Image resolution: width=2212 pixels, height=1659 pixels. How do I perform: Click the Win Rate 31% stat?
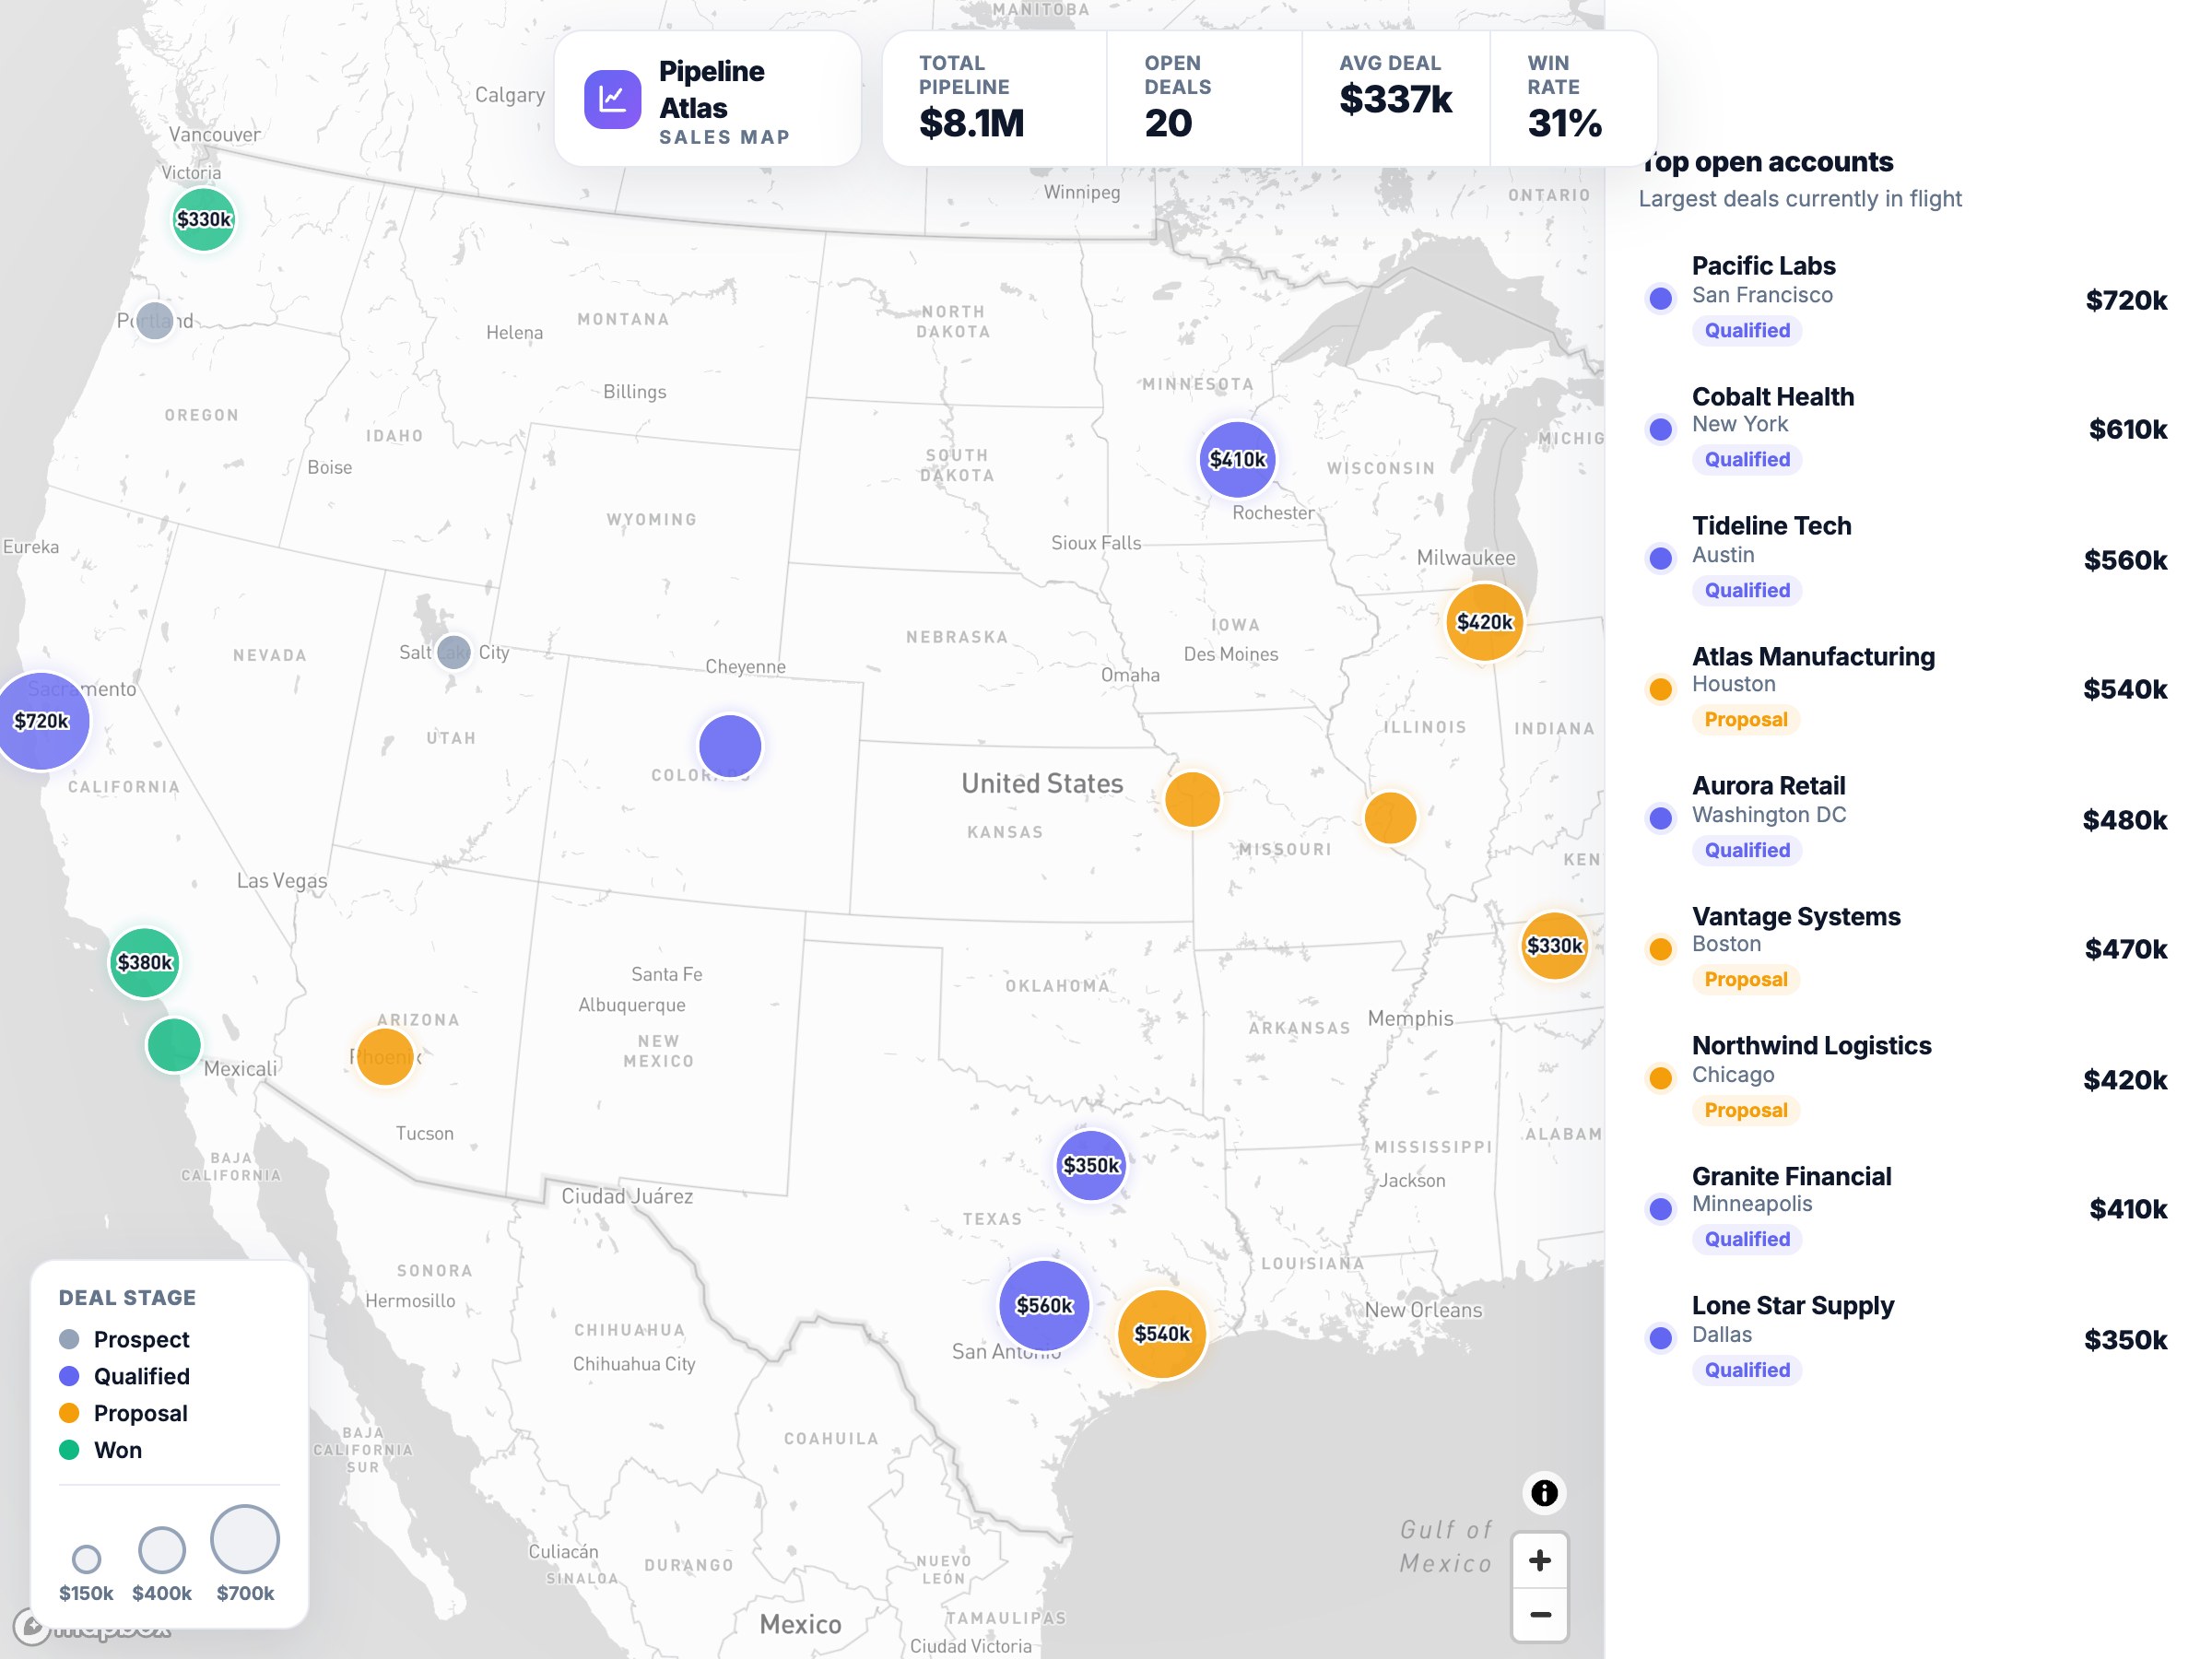(1573, 99)
